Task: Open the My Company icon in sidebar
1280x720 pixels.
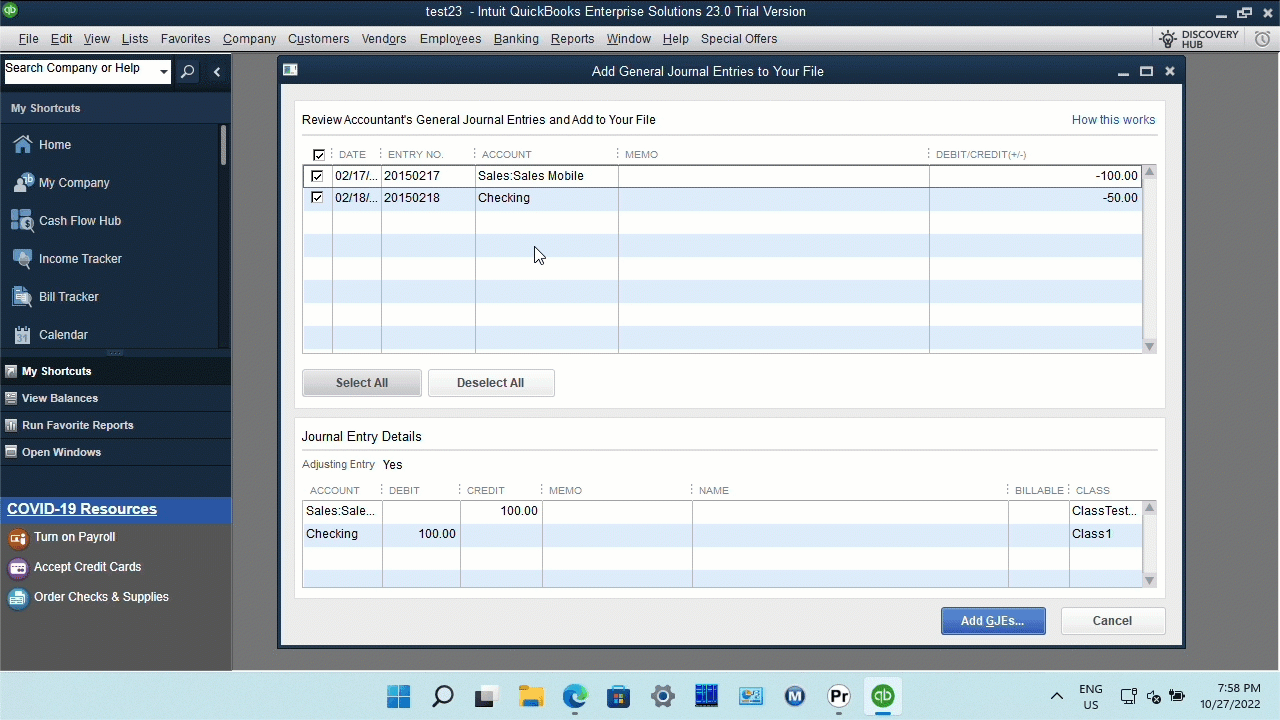Action: pos(22,183)
